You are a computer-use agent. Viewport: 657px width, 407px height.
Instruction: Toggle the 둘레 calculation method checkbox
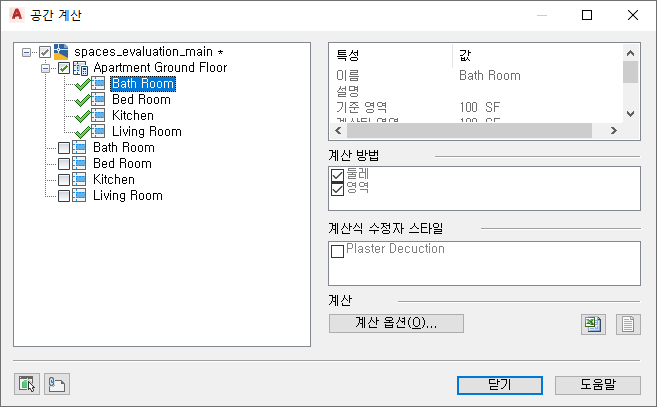[x=337, y=174]
